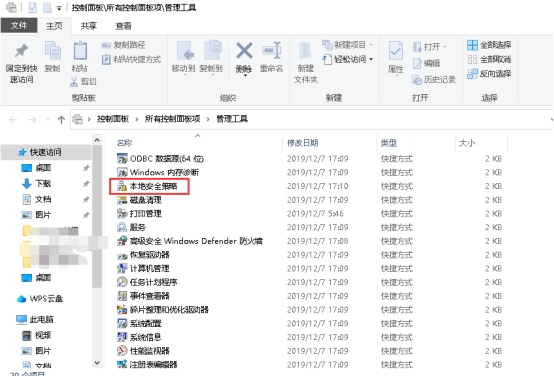Select 性能监视器 shortcut
554x377 pixels.
pos(143,351)
